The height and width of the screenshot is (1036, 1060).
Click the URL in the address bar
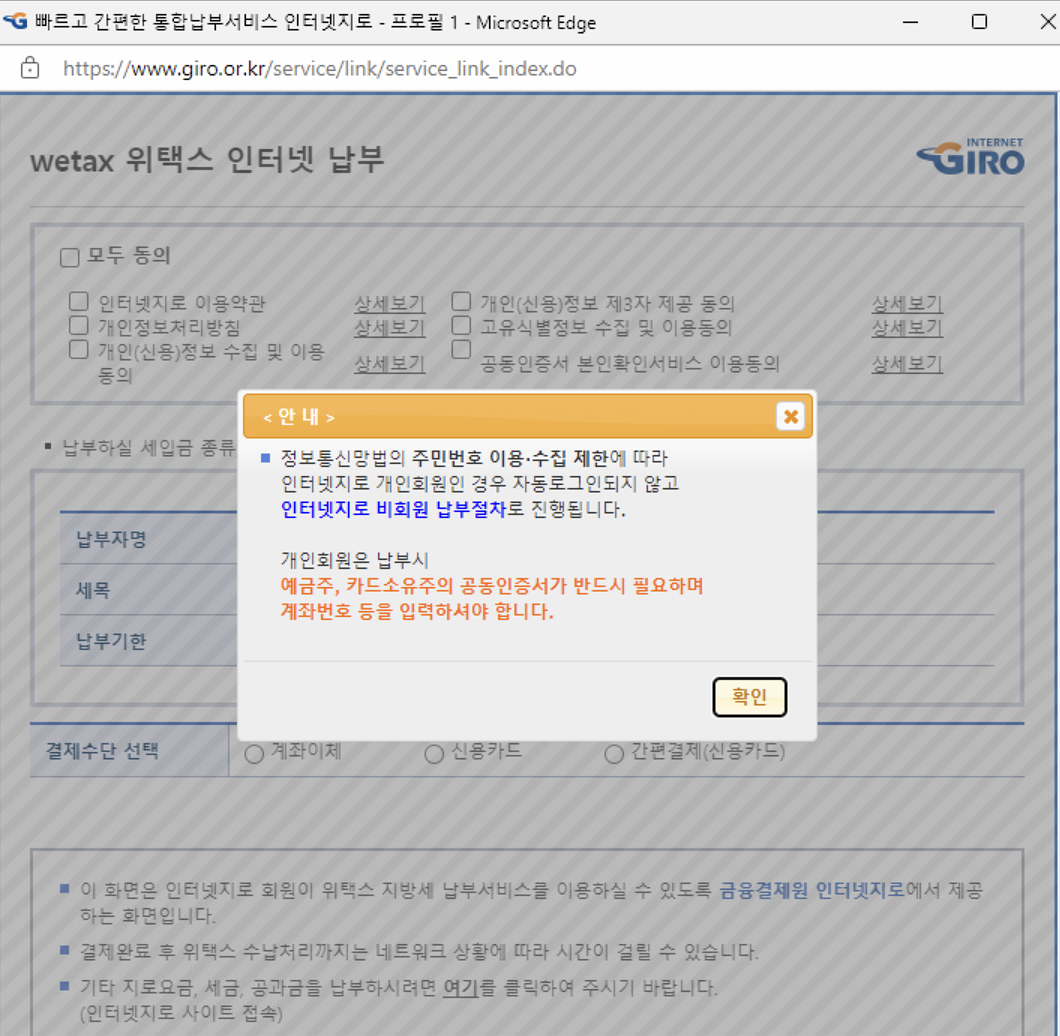(x=319, y=68)
